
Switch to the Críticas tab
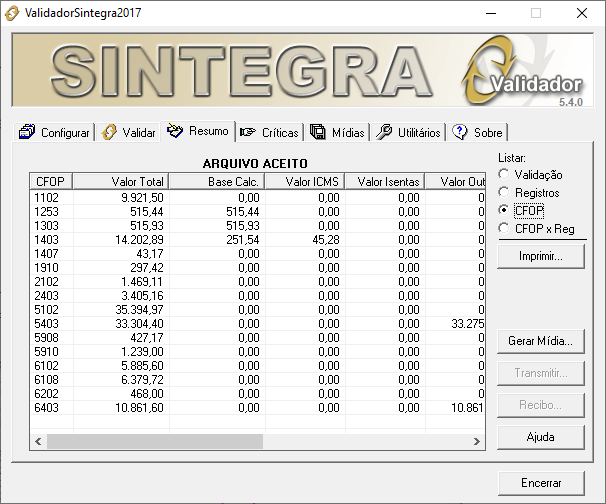(270, 133)
